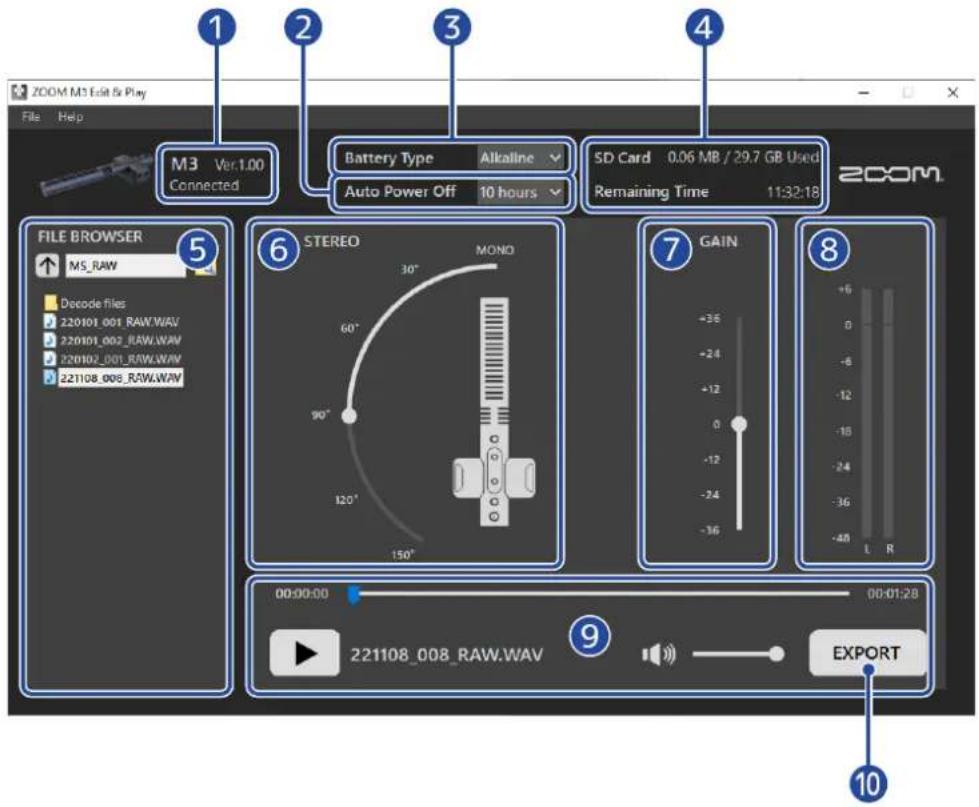The image size is (979, 807).
Task: Select file 220101_002_RAW.WAV
Action: click(112, 340)
